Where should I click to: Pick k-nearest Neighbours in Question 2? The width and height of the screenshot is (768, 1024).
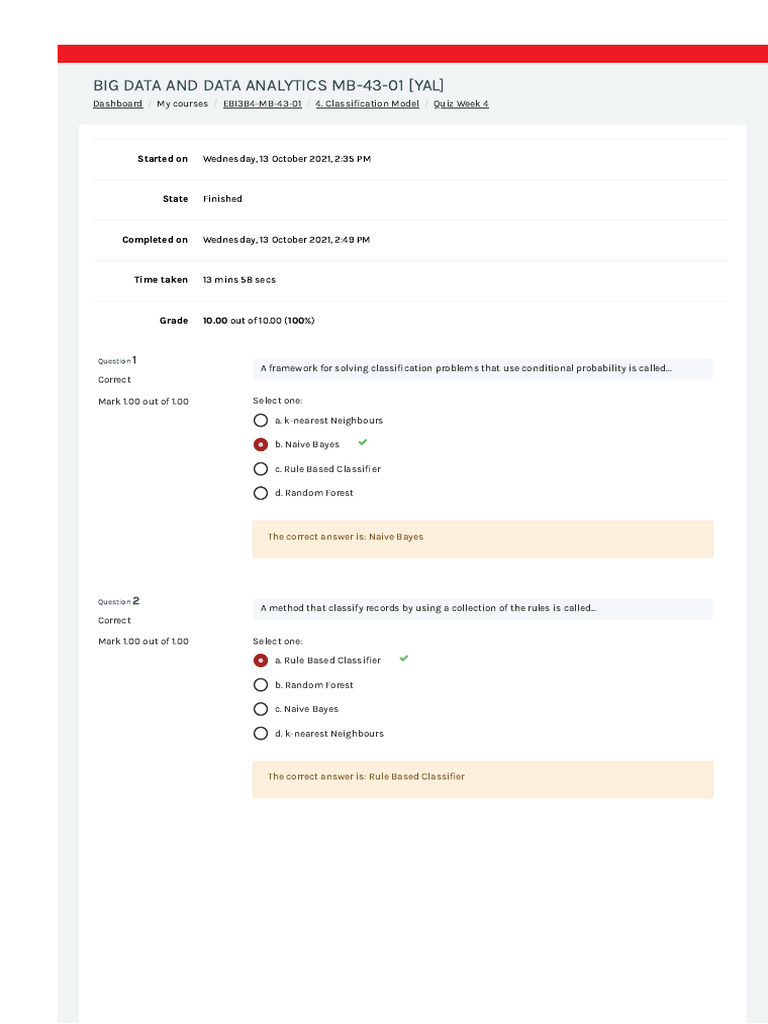pyautogui.click(x=261, y=734)
